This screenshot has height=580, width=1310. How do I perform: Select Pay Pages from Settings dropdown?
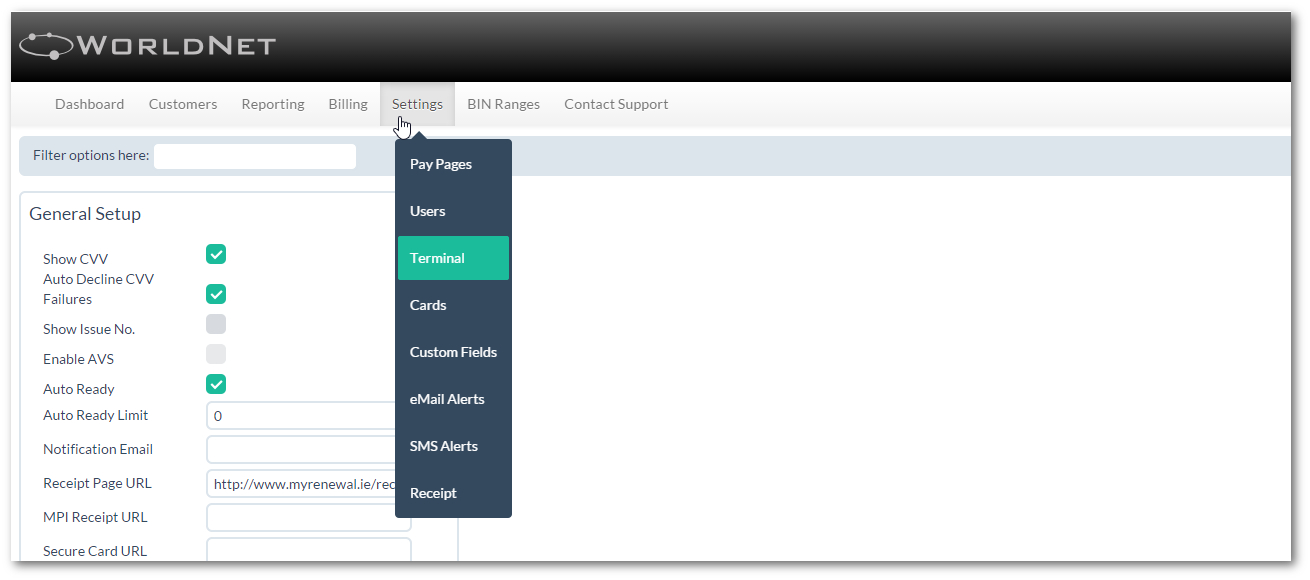[x=453, y=164]
